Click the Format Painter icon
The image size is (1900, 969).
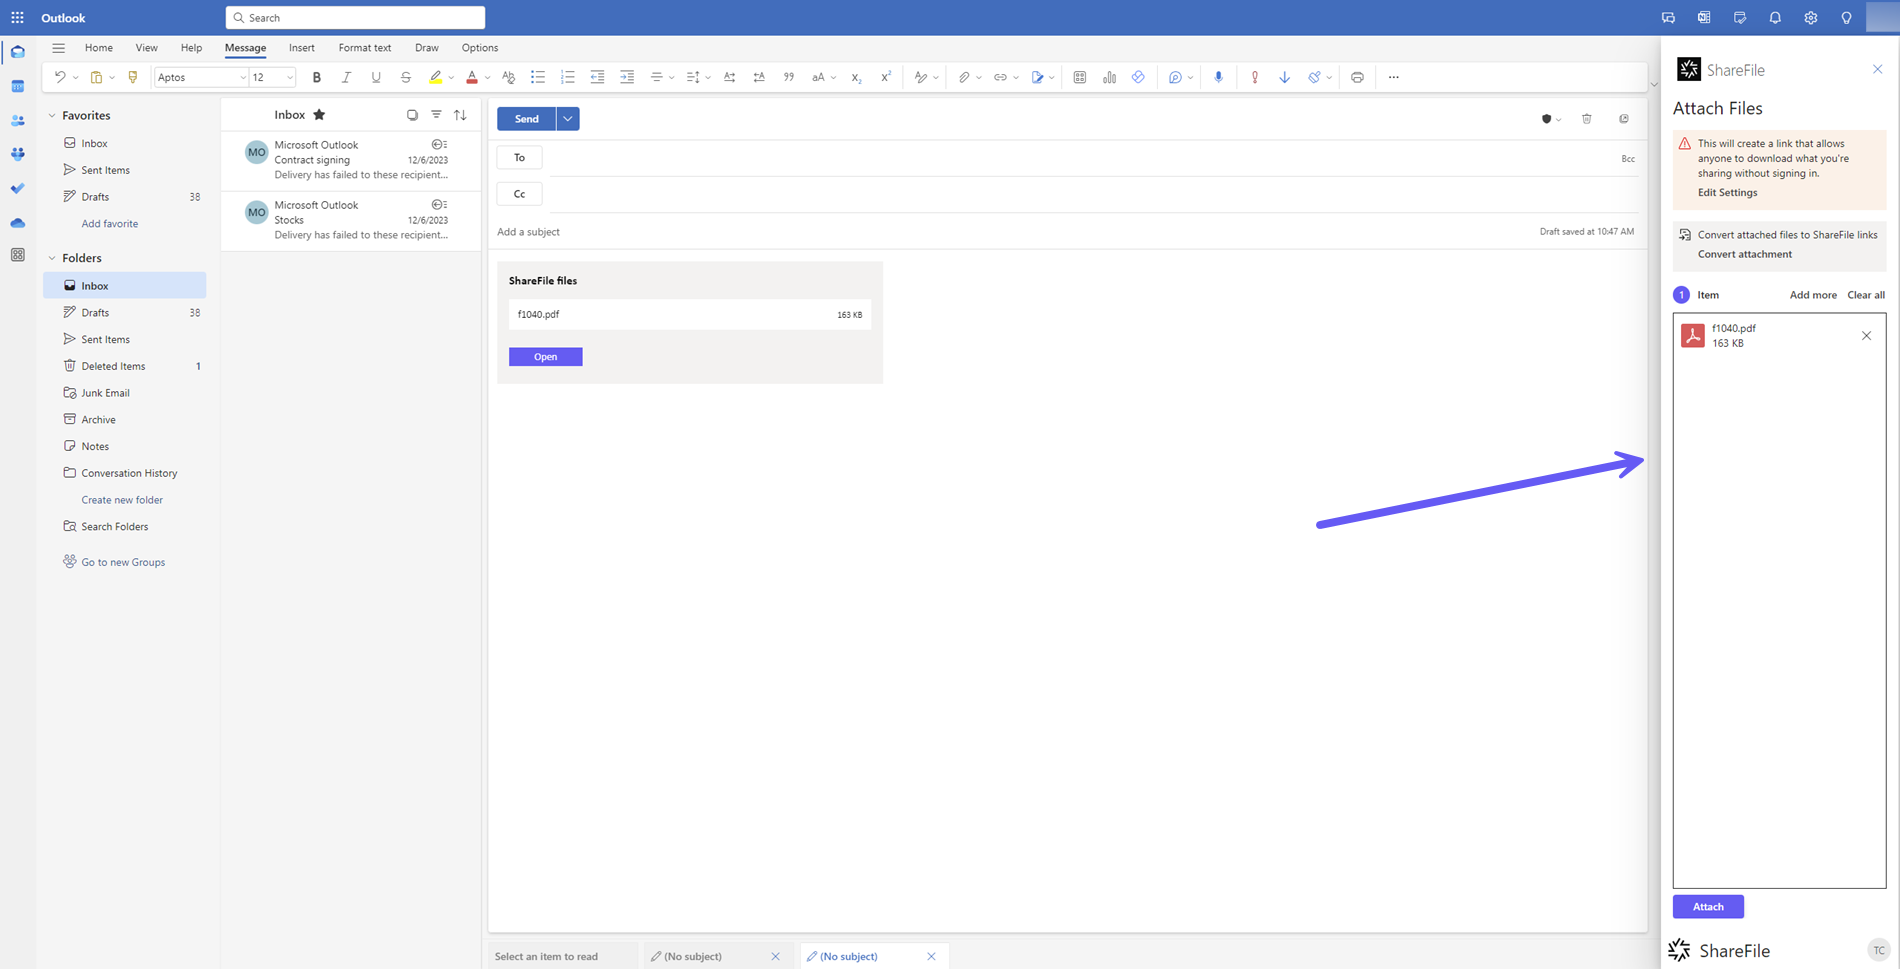pyautogui.click(x=132, y=77)
